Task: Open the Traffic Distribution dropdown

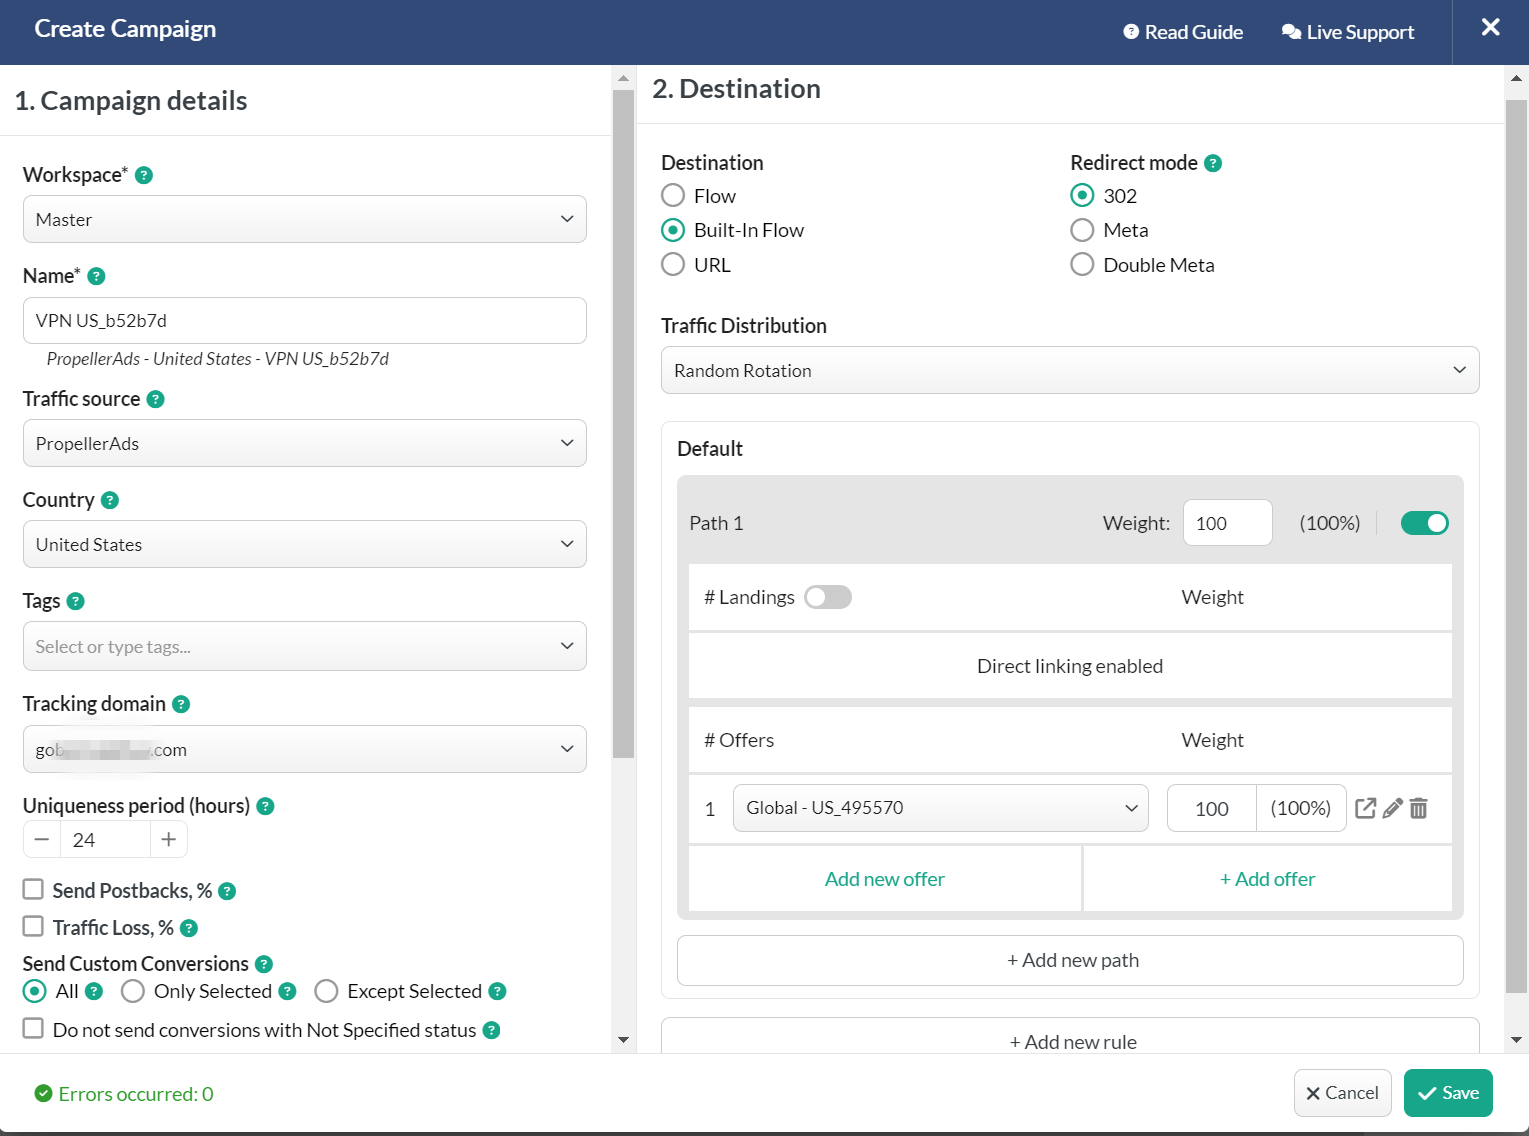Action: point(1070,370)
